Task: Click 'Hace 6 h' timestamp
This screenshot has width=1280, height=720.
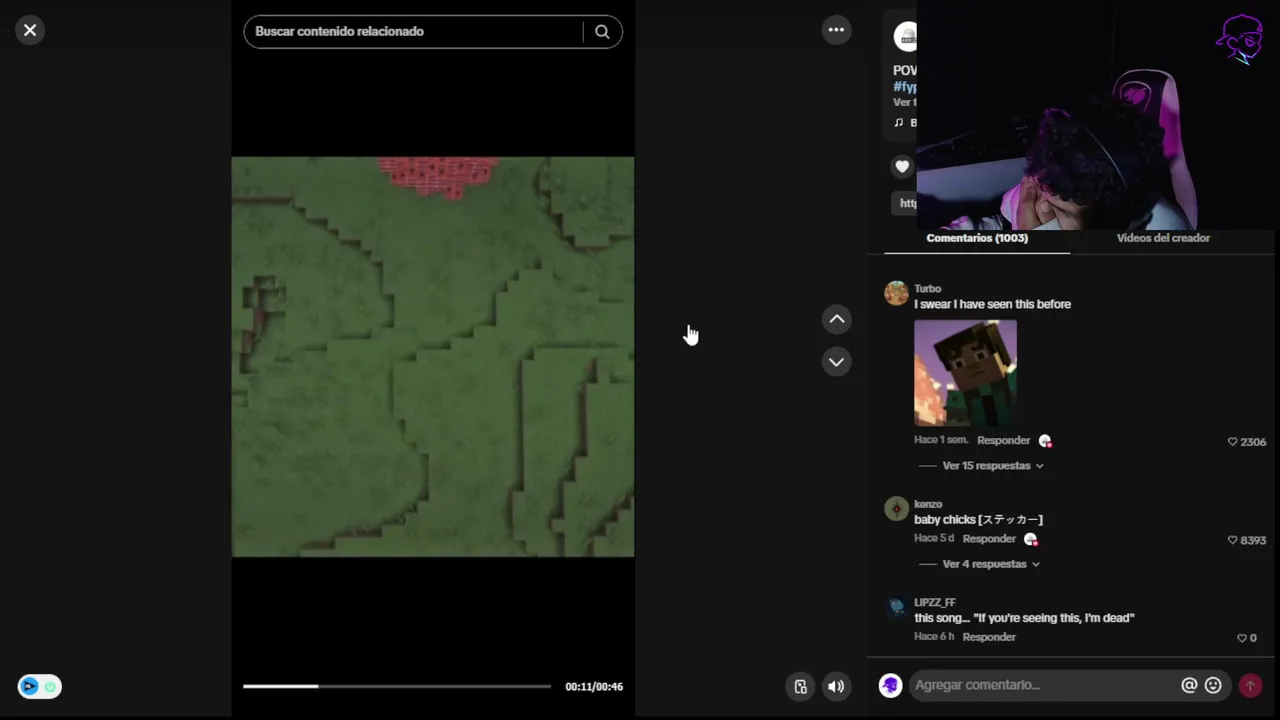Action: (934, 637)
